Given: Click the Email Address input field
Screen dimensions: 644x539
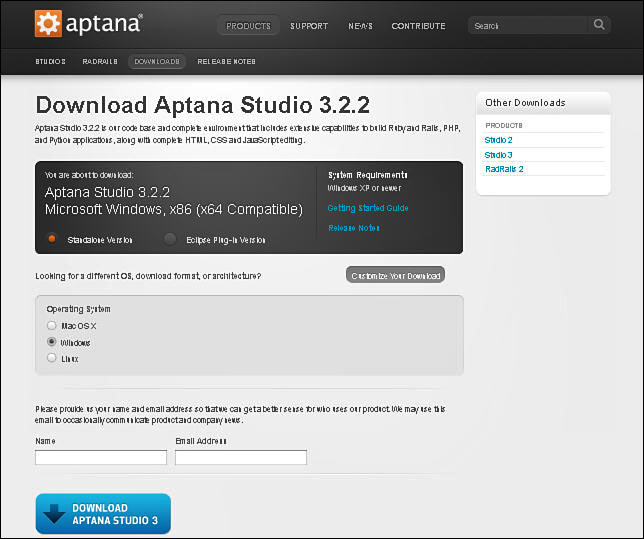Looking at the screenshot, I should coord(241,457).
